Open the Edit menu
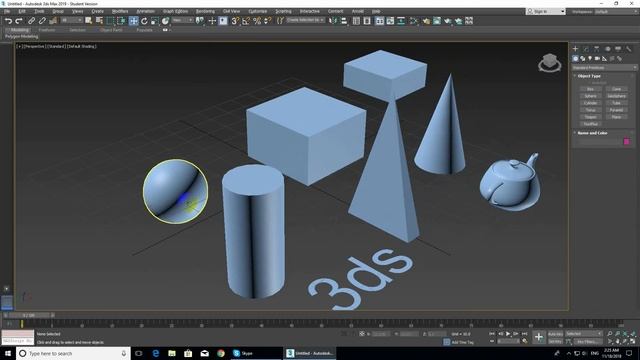The width and height of the screenshot is (640, 360). pyautogui.click(x=22, y=11)
